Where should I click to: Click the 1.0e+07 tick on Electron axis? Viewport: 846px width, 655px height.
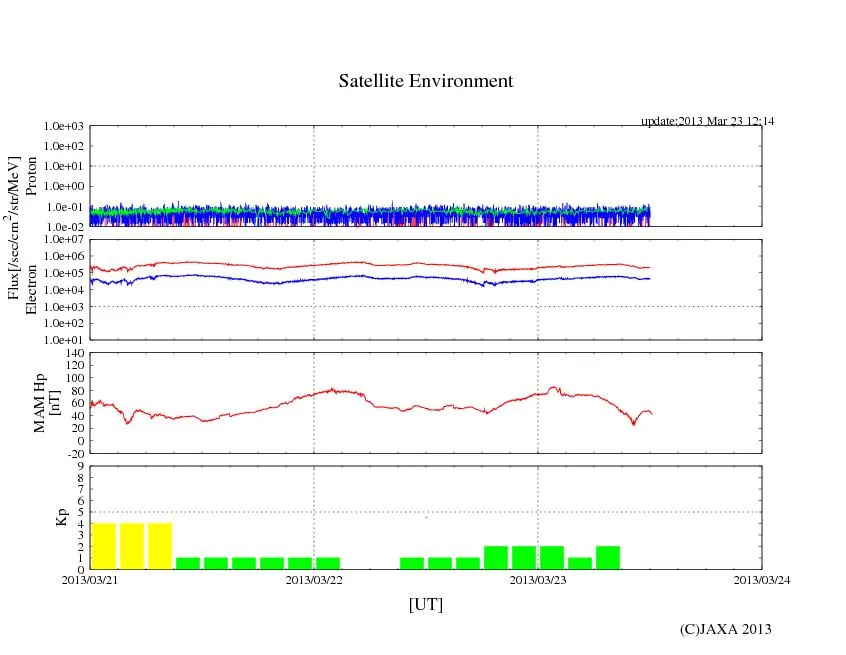(64, 239)
